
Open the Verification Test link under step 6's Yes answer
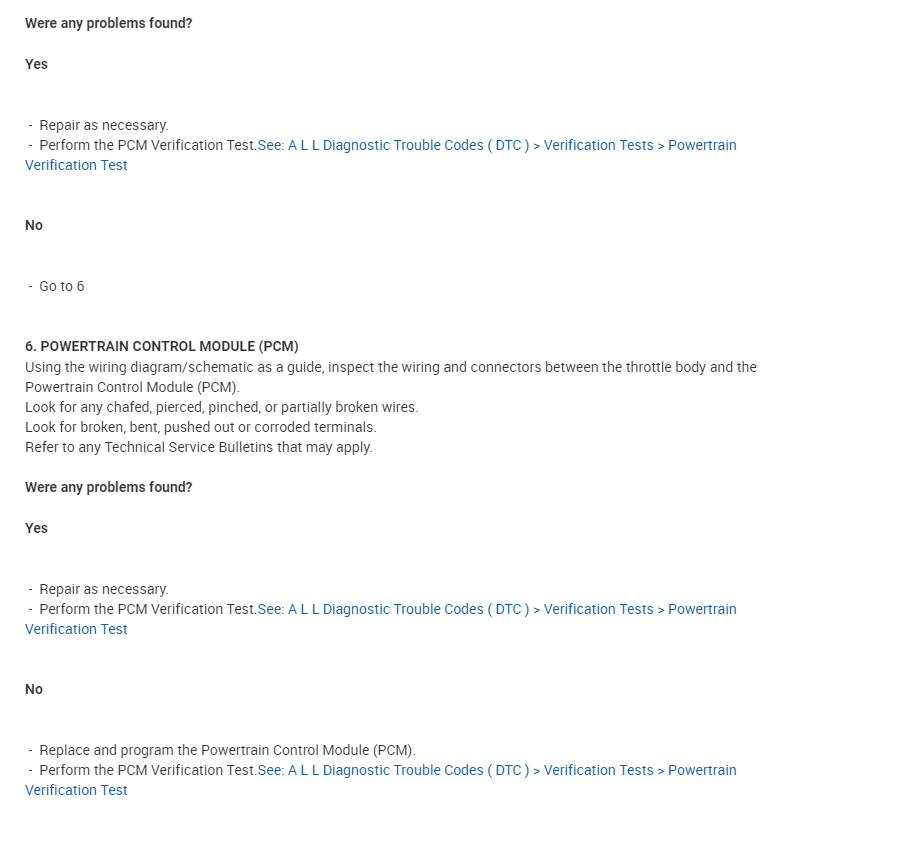tap(496, 609)
